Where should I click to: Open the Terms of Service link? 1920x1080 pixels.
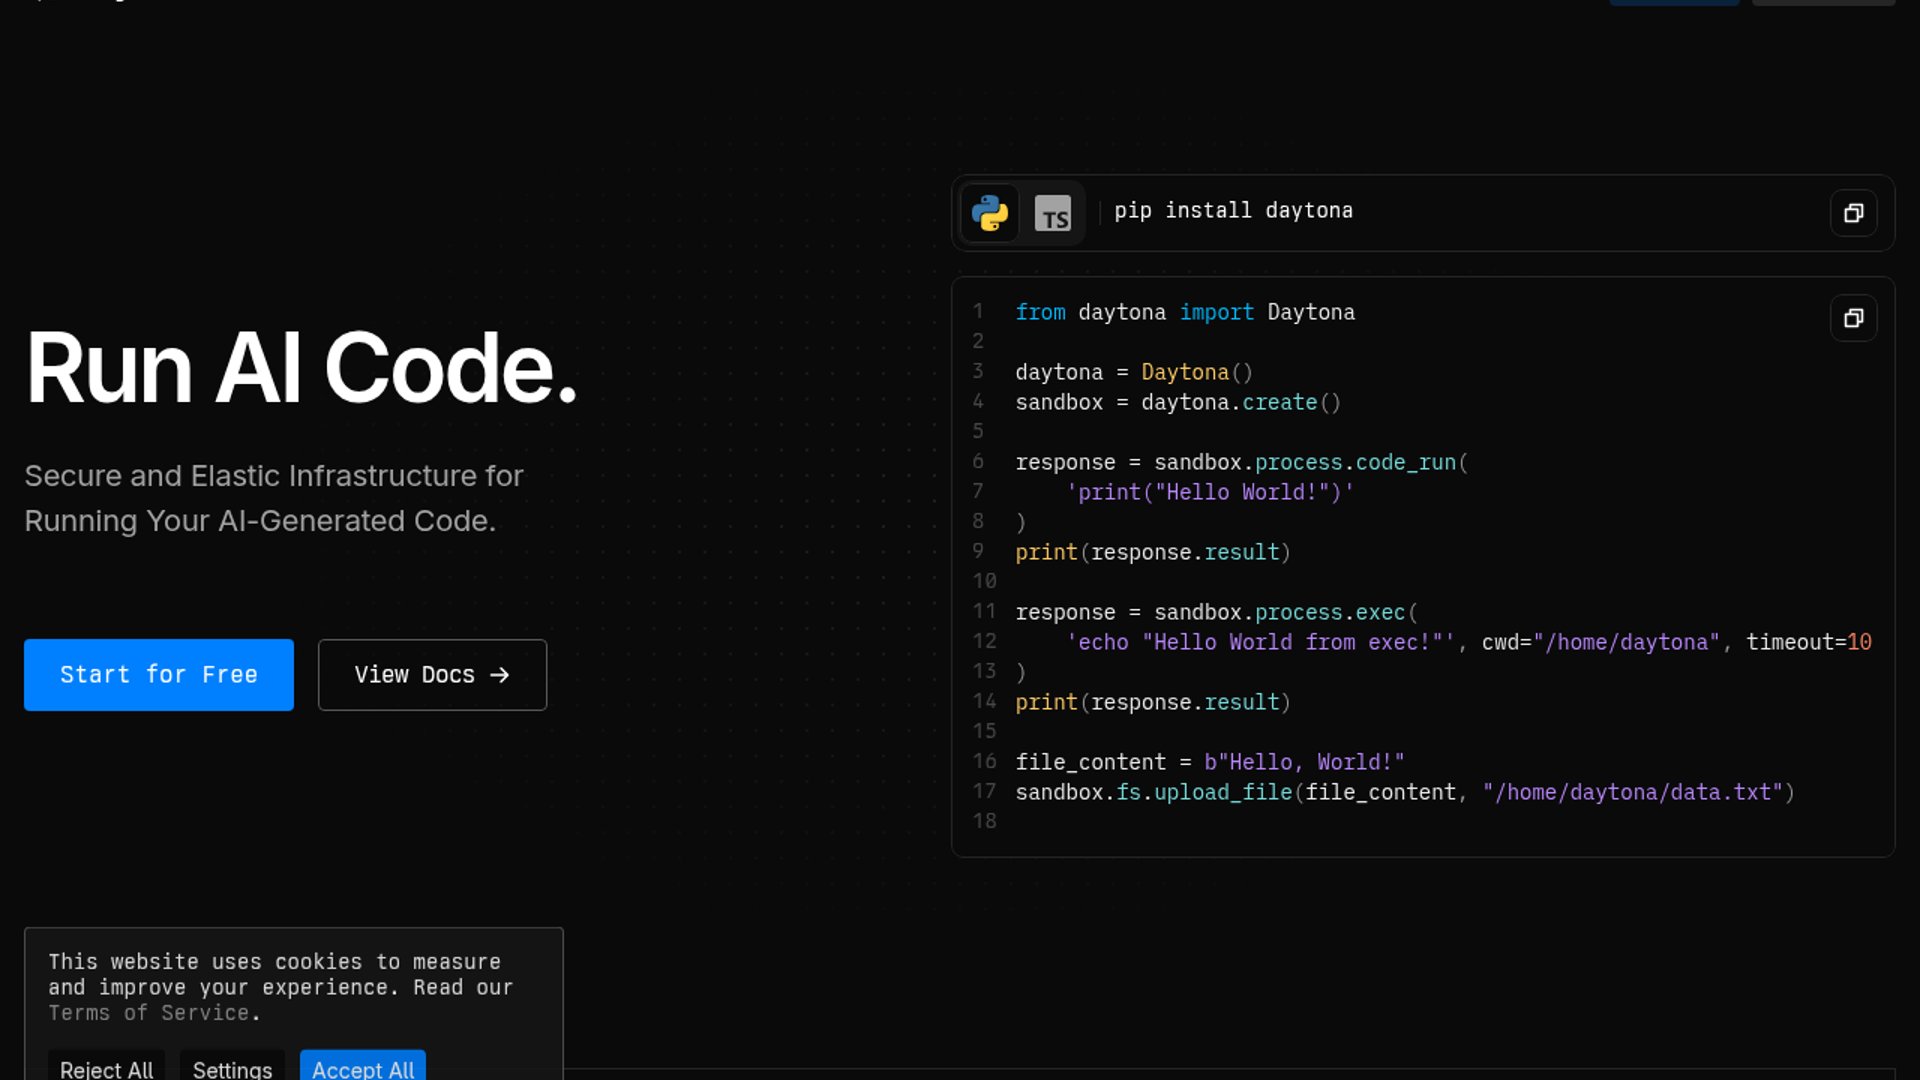[149, 1013]
